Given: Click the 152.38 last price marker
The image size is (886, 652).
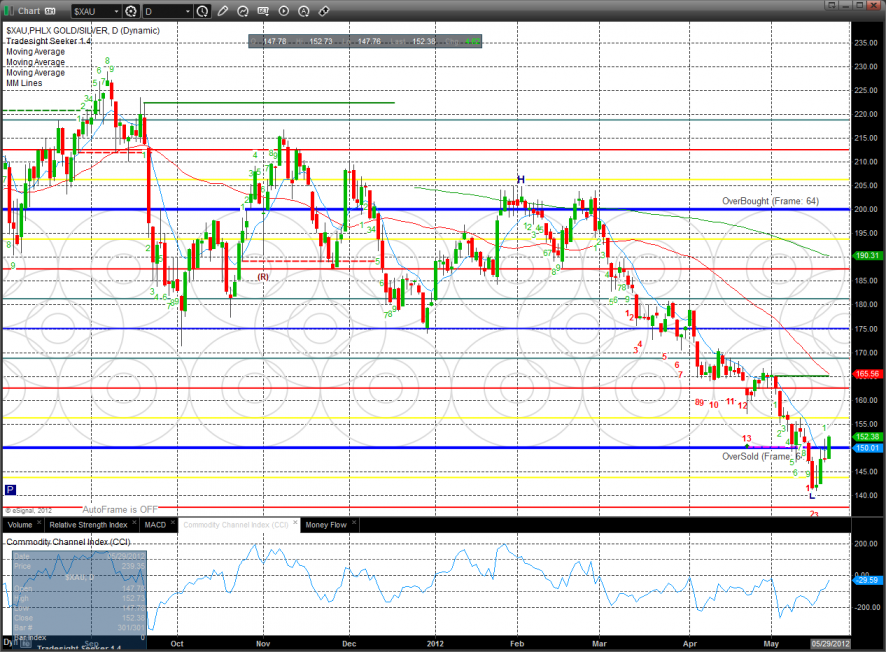Looking at the screenshot, I should click(x=867, y=437).
